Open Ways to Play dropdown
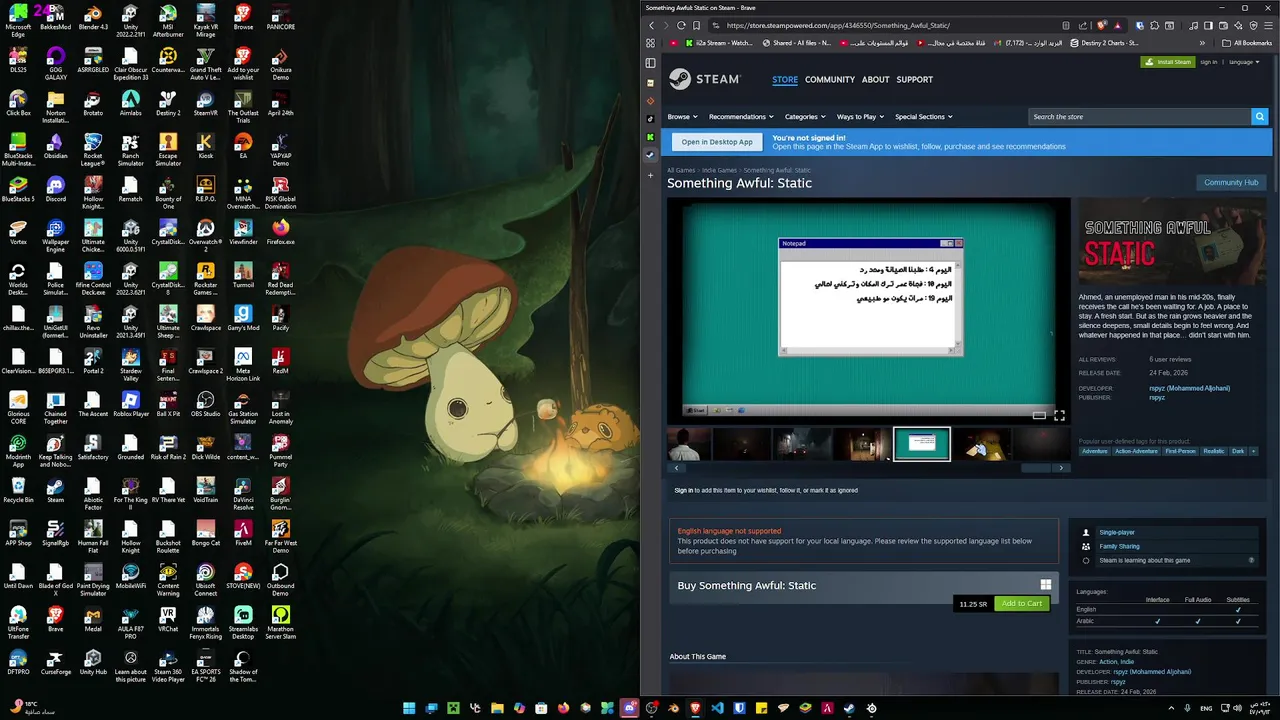 (x=860, y=117)
